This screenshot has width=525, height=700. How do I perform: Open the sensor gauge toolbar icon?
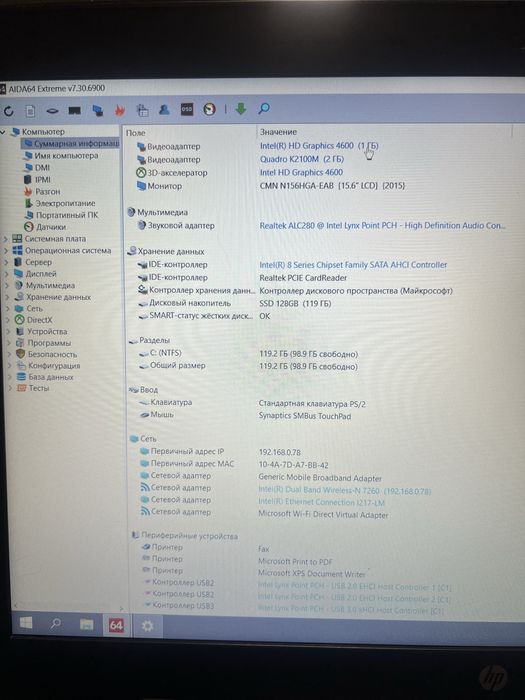209,109
